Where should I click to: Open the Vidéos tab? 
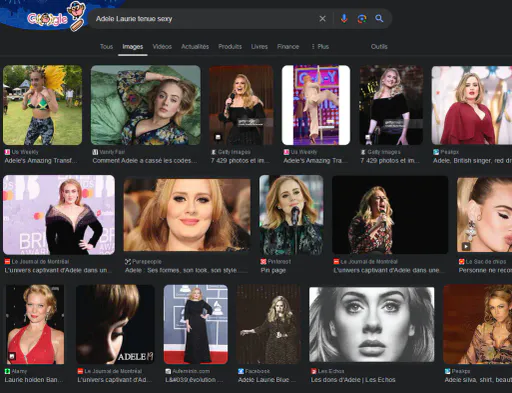pos(162,47)
